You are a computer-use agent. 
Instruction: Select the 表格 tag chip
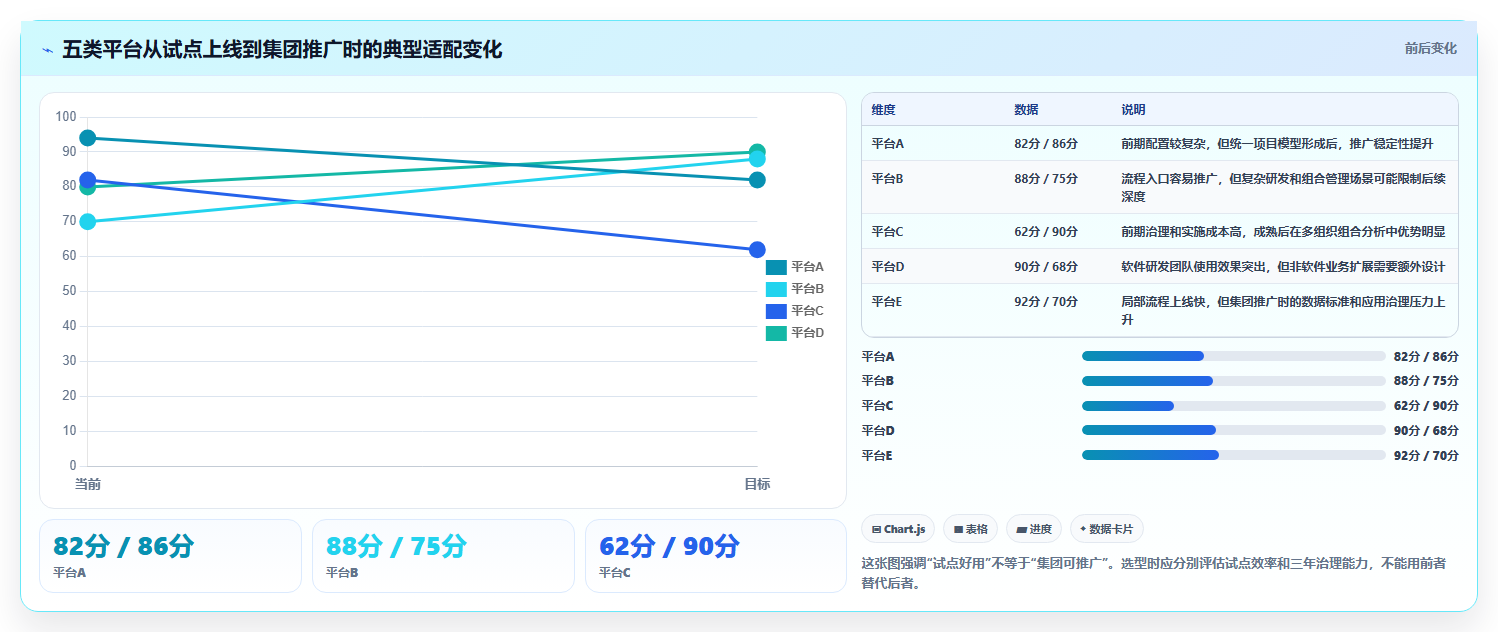click(x=970, y=529)
